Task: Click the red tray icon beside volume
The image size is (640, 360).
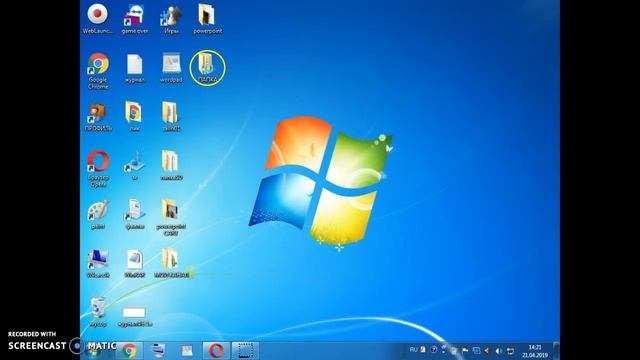Action: pos(487,351)
